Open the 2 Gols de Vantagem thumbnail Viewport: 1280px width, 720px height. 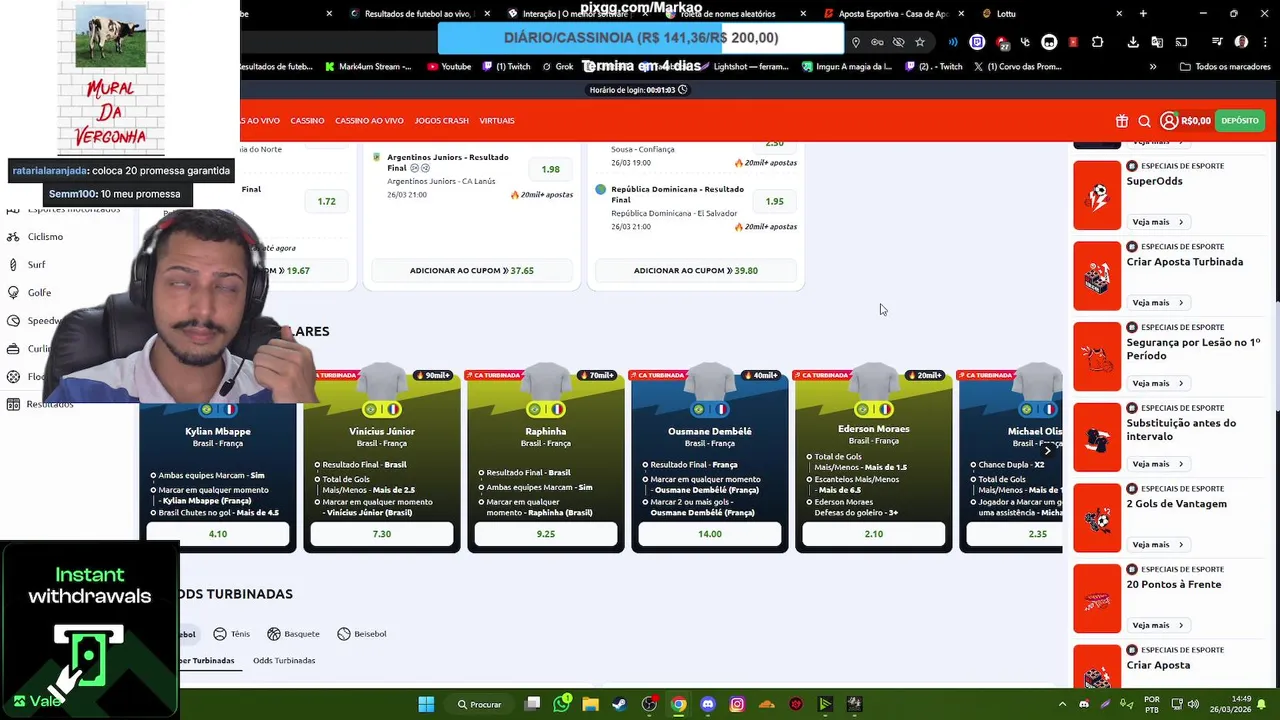1097,518
